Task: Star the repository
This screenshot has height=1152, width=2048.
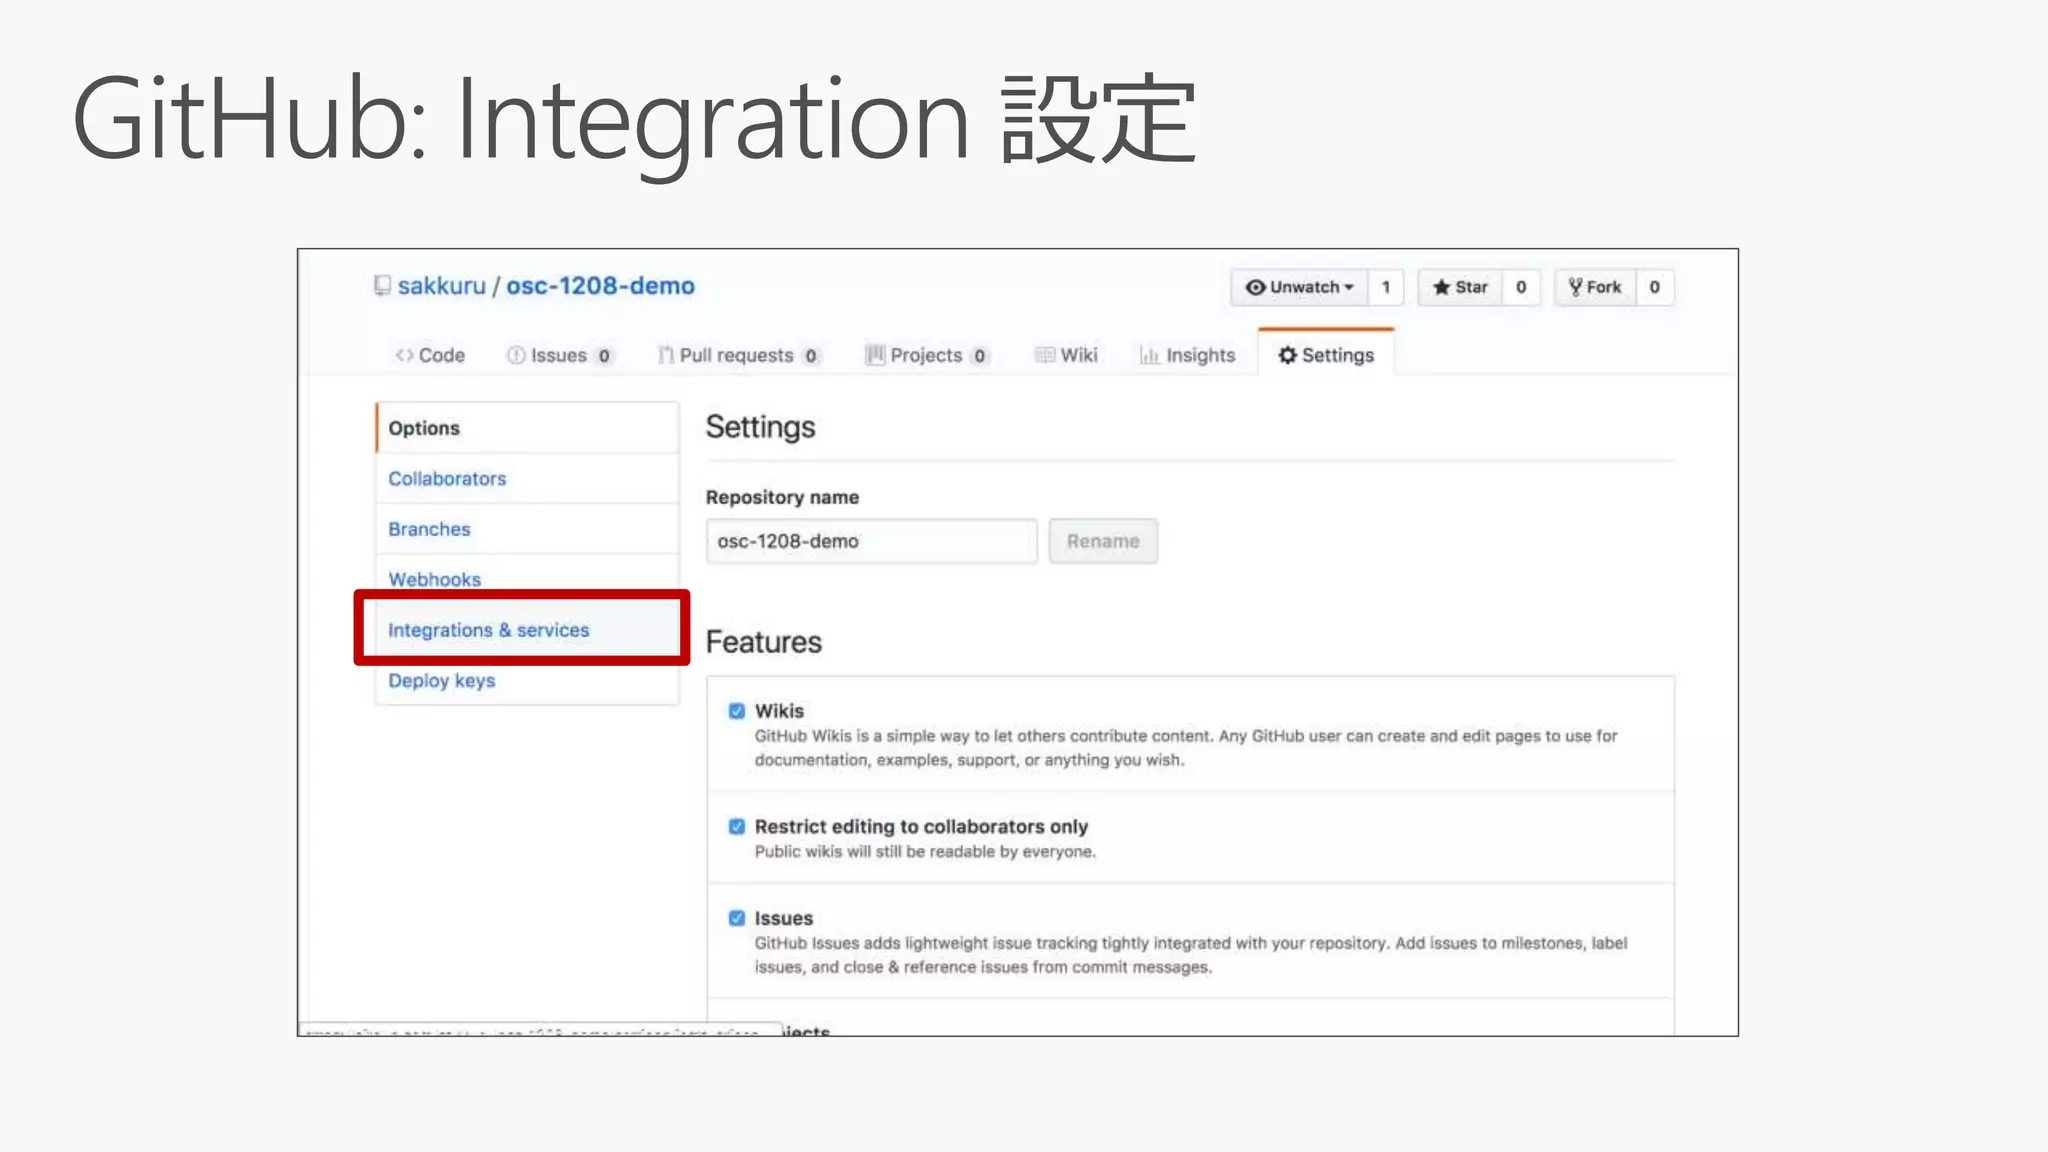Action: 1460,287
